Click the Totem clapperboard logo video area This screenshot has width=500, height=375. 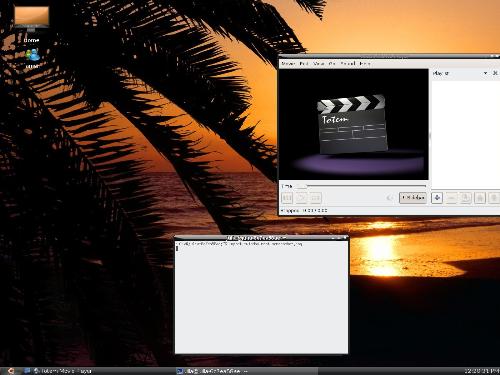click(x=353, y=124)
